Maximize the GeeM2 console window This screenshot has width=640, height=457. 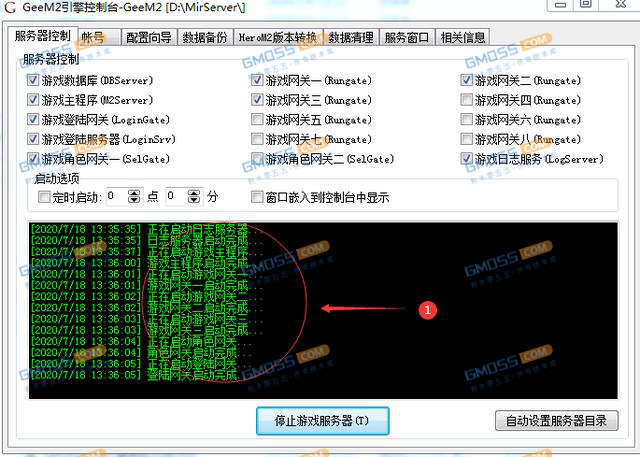(586, 5)
